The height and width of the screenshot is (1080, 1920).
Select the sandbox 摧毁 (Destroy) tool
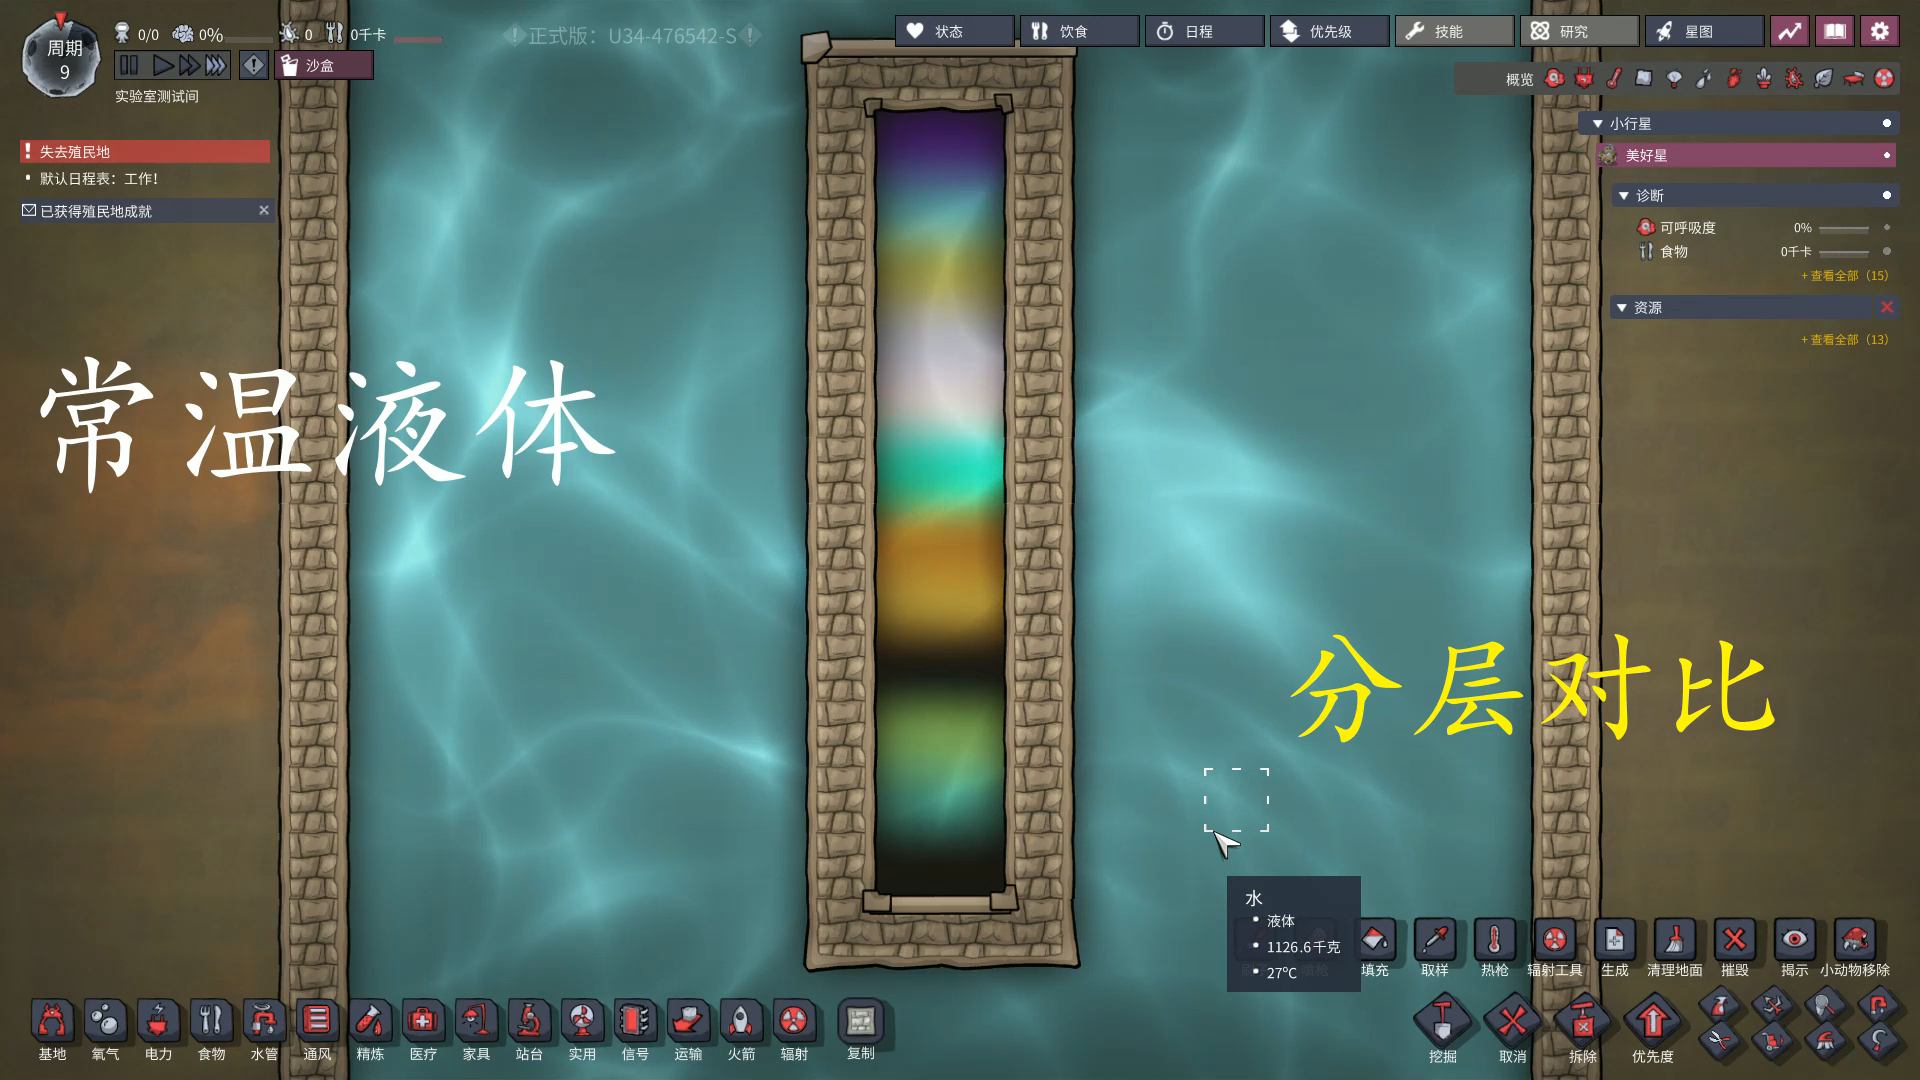1735,940
